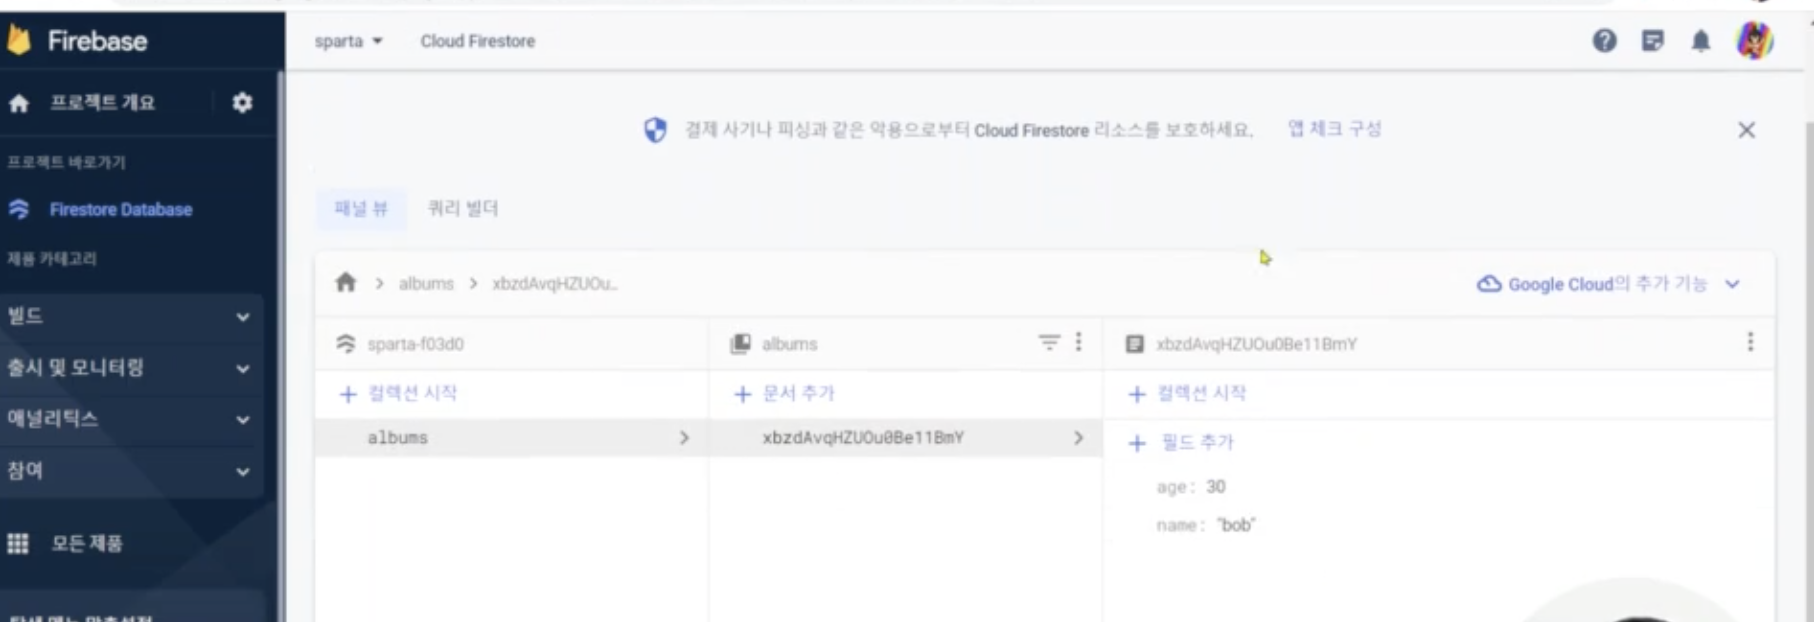
Task: Click the document ID header text
Action: coord(1257,344)
